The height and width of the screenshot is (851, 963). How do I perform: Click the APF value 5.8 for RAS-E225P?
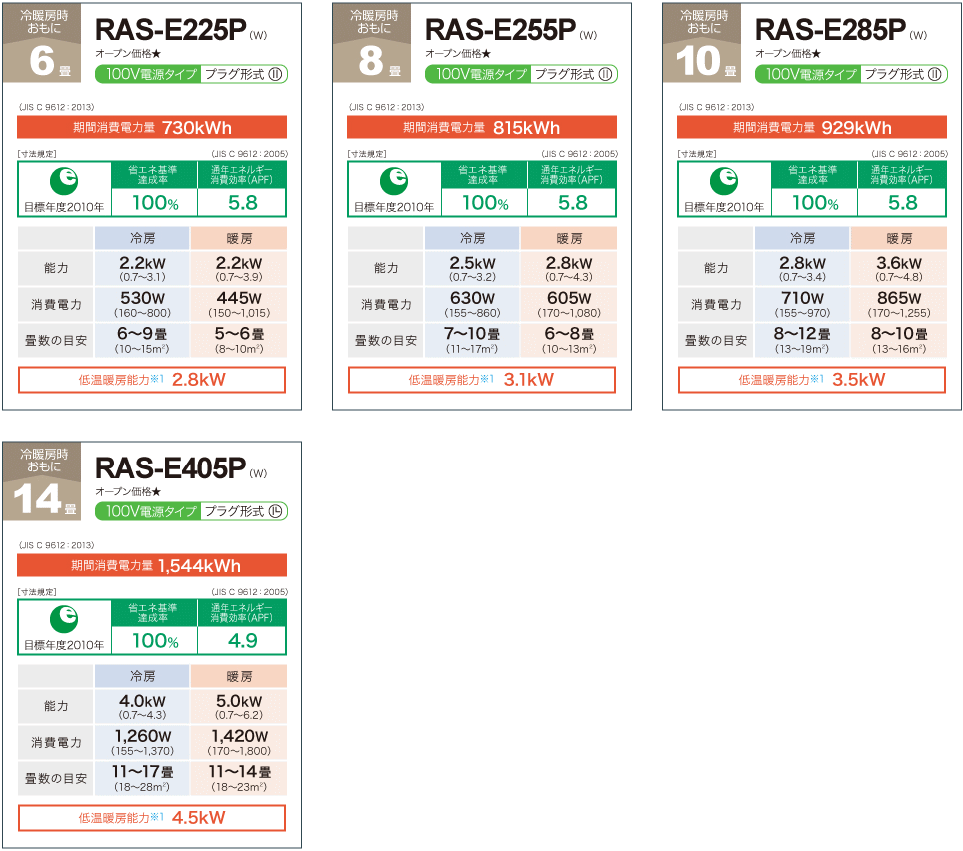pos(243,203)
